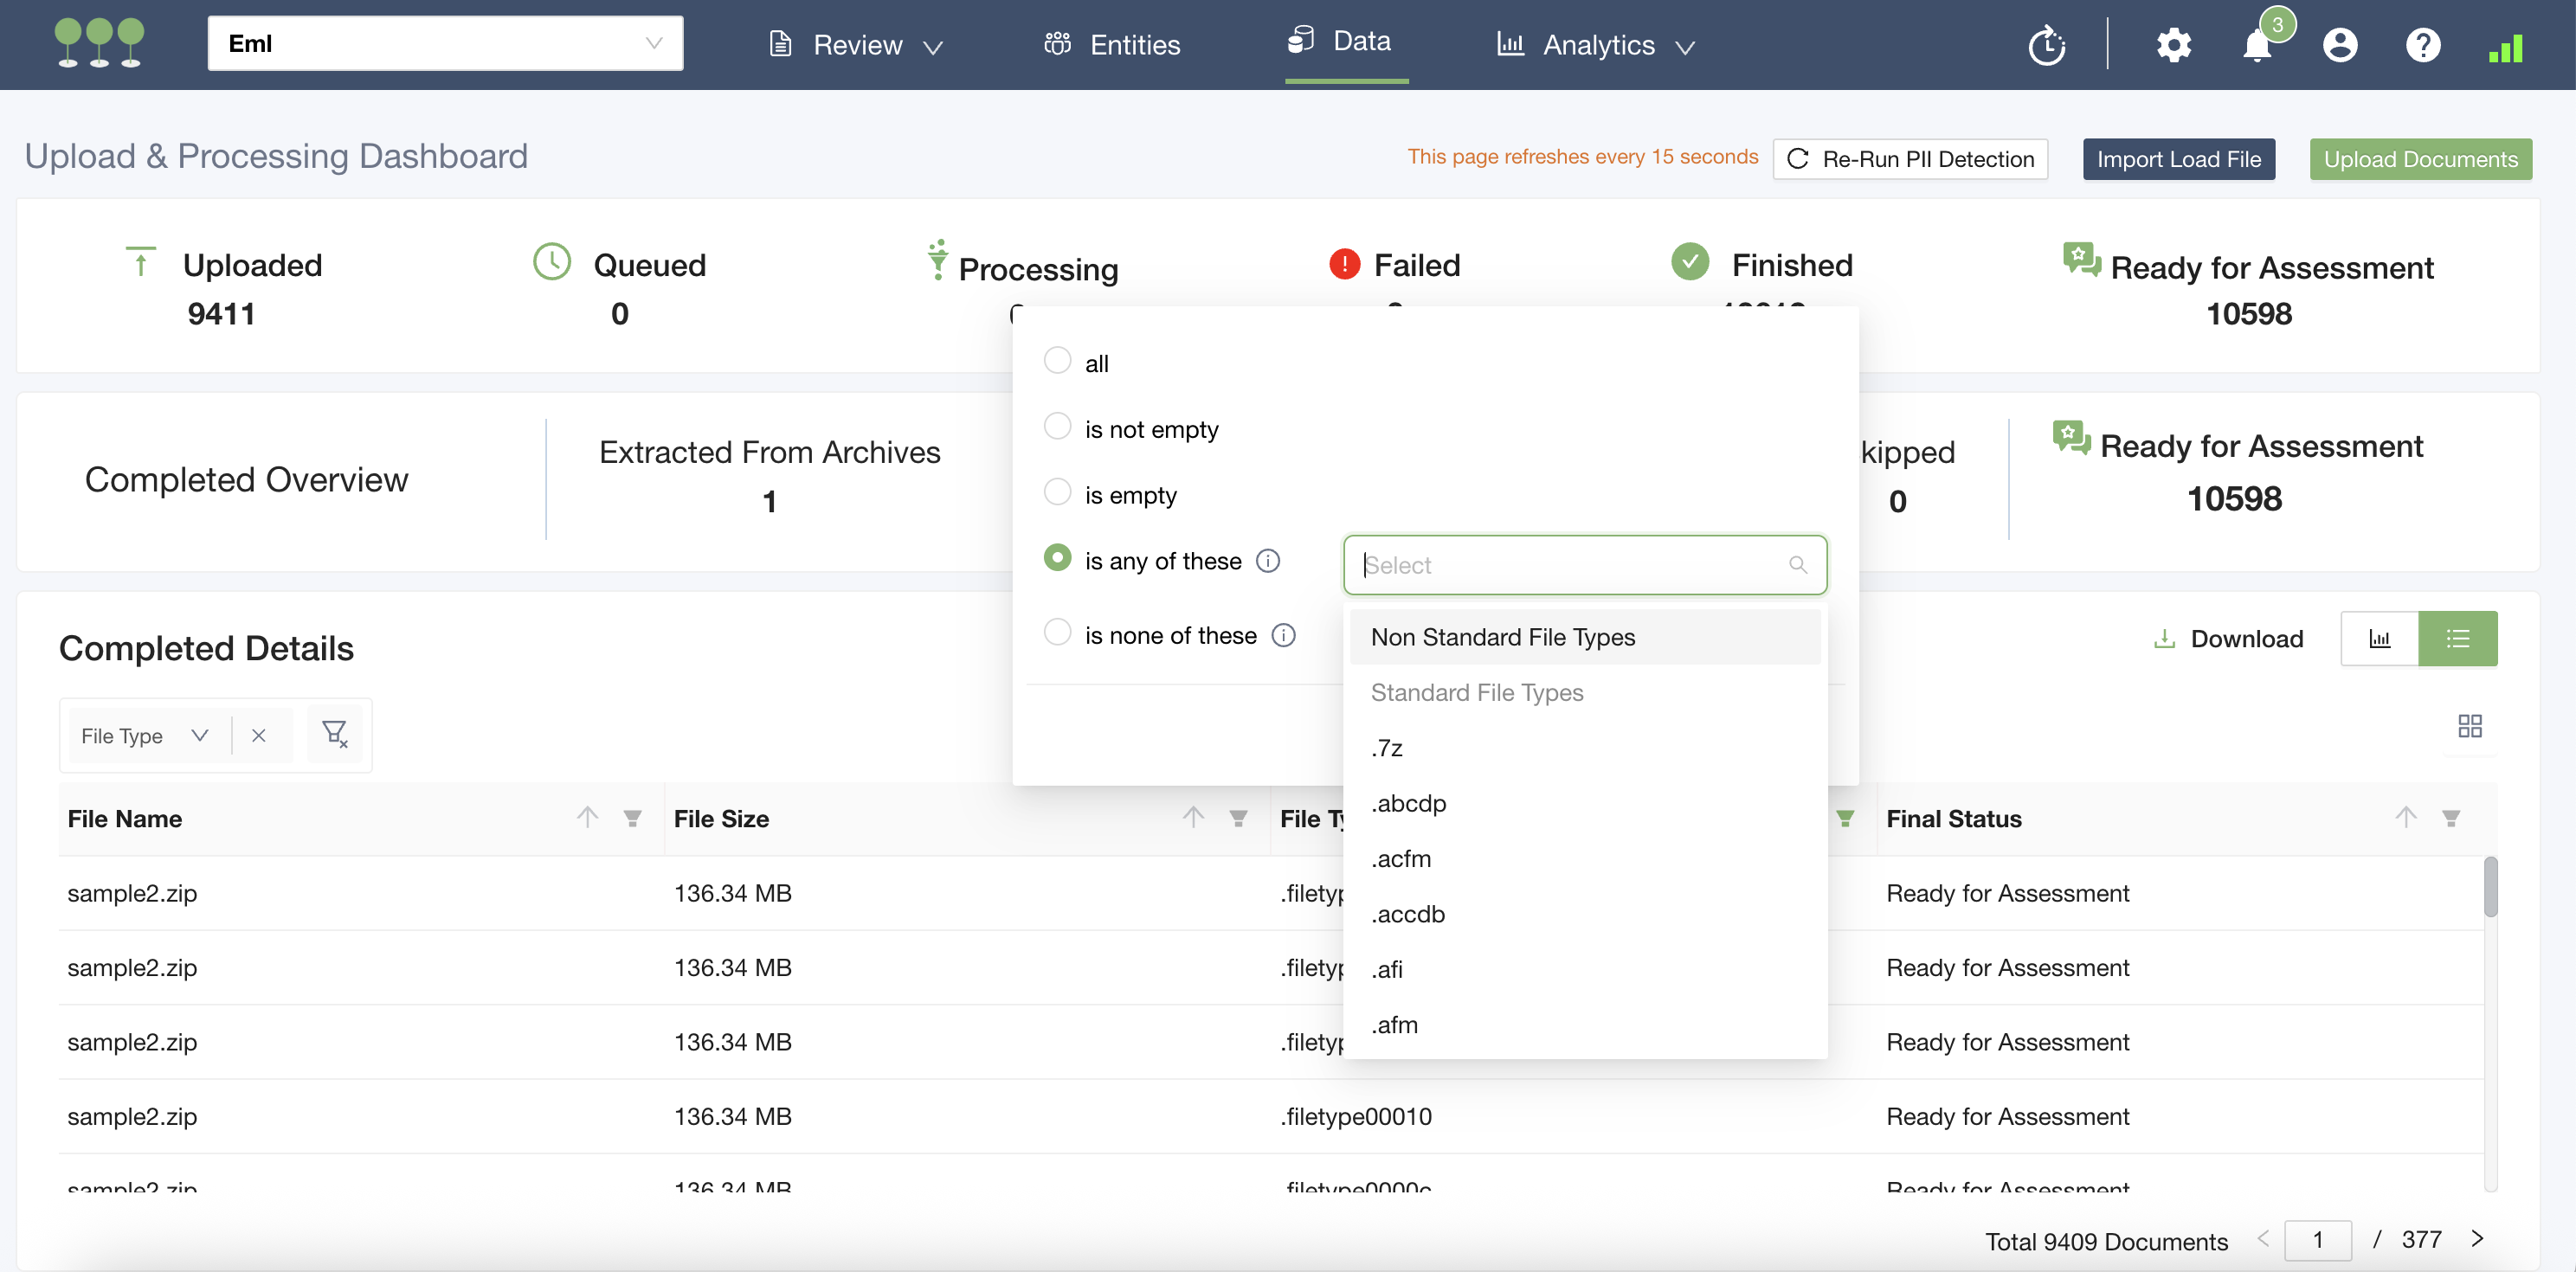
Task: Click the table vertical scrollbar thumb
Action: coord(2490,886)
